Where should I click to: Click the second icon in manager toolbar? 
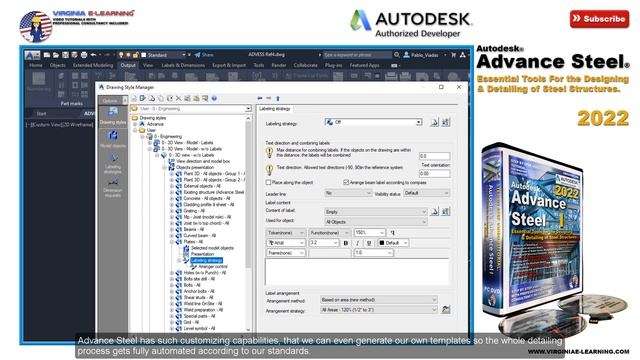click(142, 98)
